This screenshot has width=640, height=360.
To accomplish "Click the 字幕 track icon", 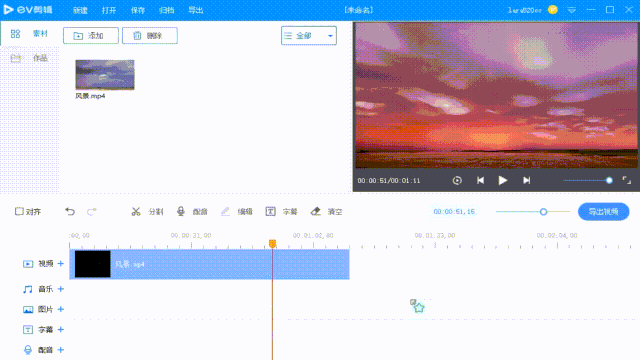I will [28, 330].
